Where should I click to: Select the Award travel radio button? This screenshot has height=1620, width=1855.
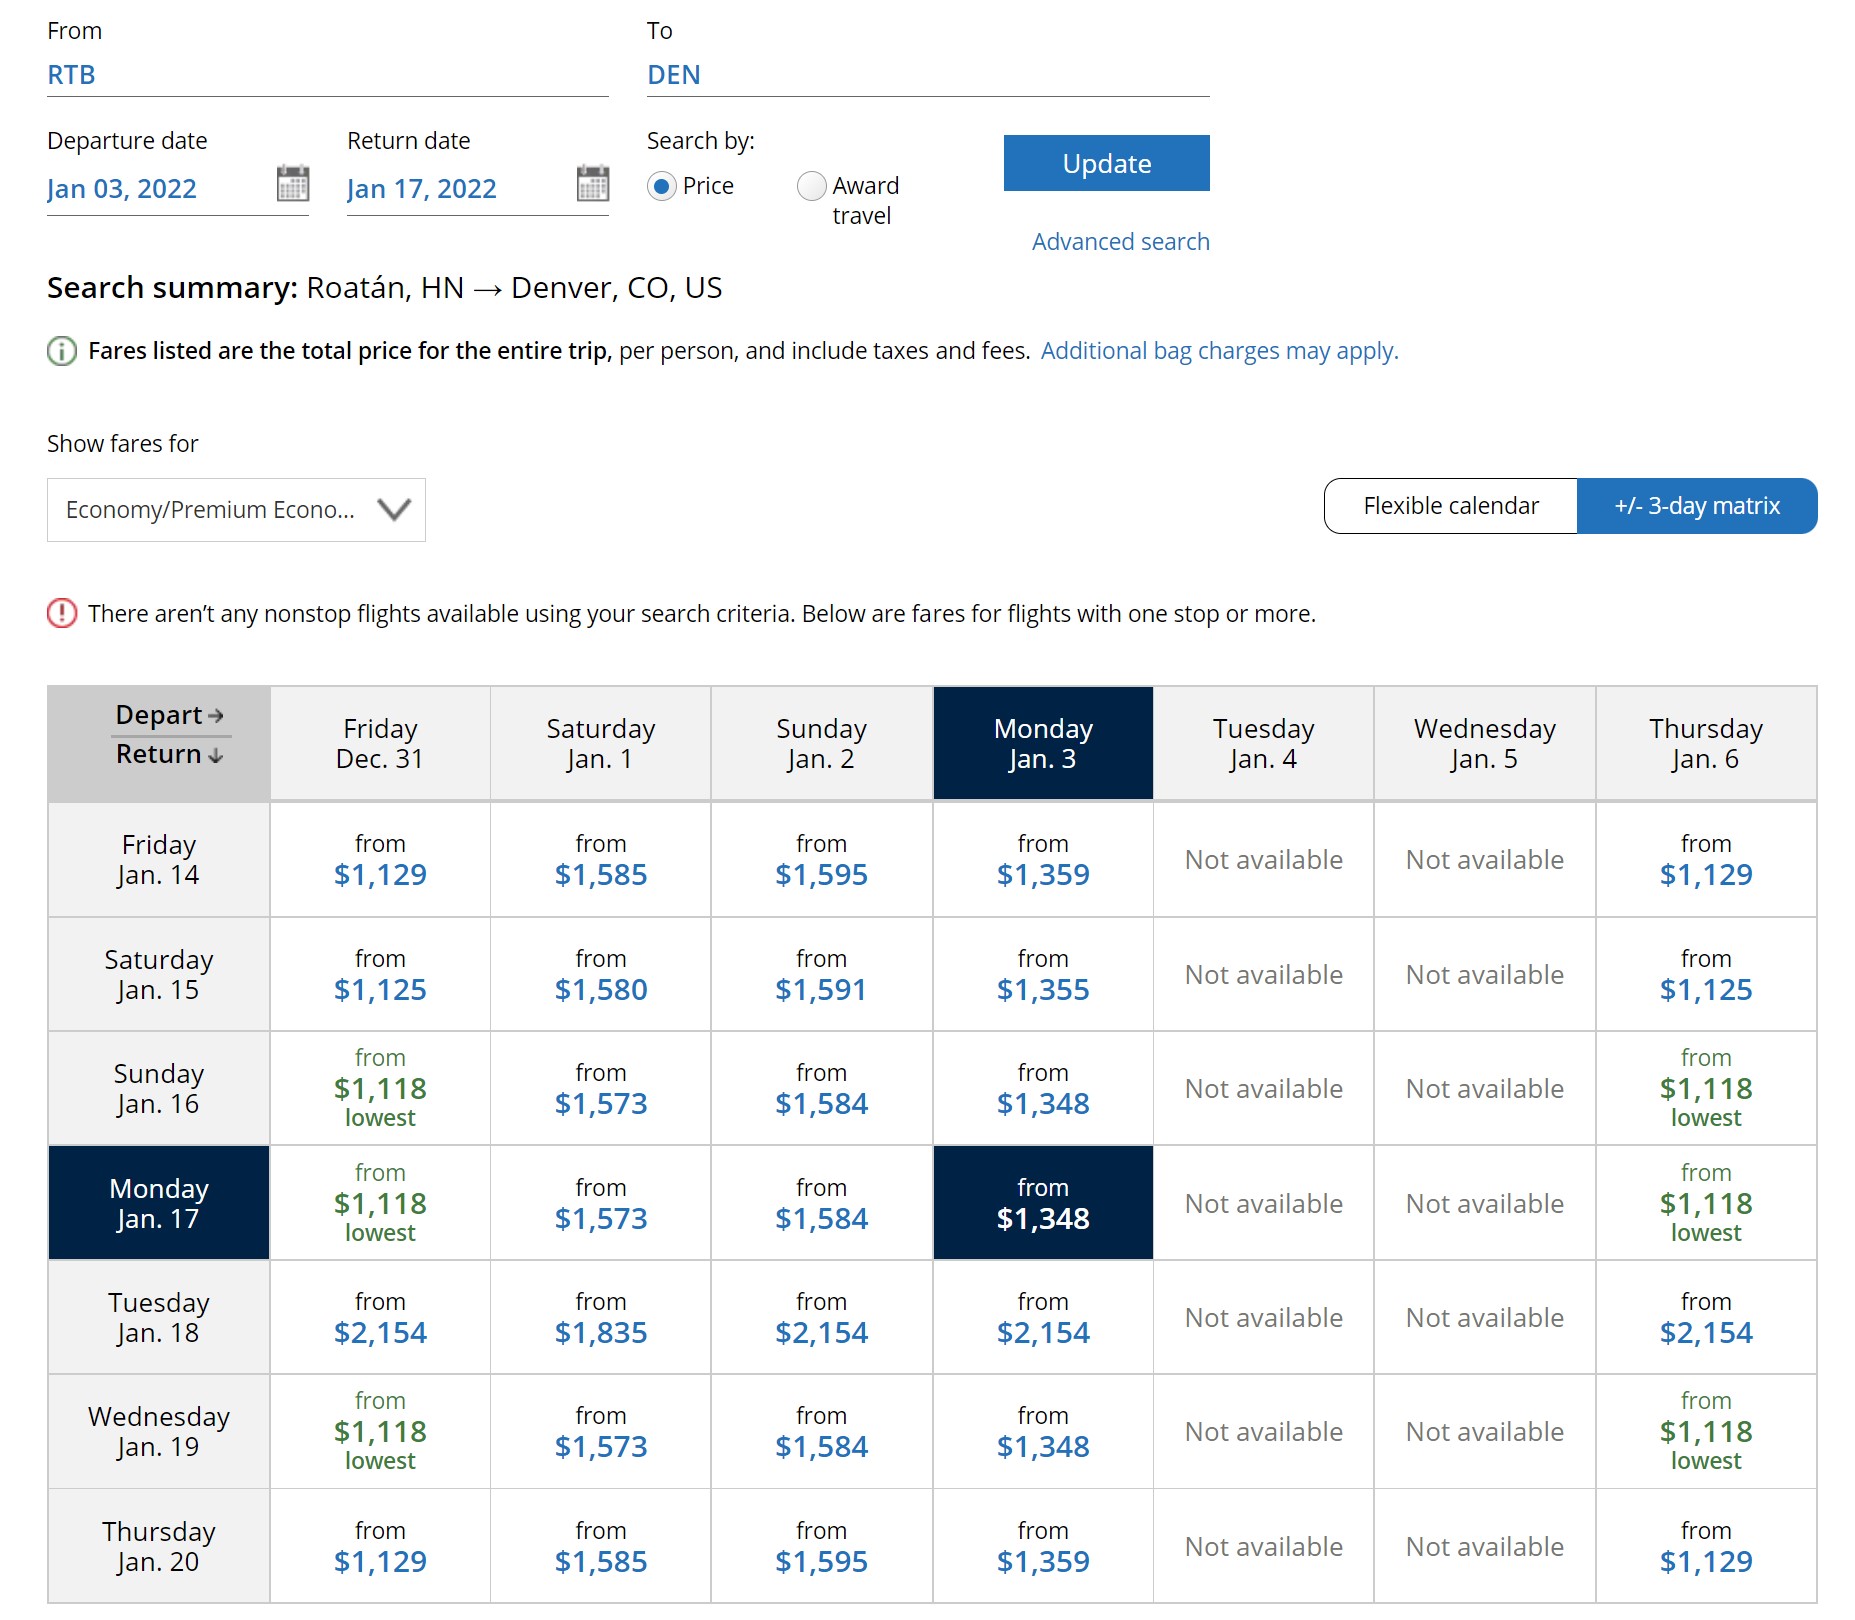811,187
